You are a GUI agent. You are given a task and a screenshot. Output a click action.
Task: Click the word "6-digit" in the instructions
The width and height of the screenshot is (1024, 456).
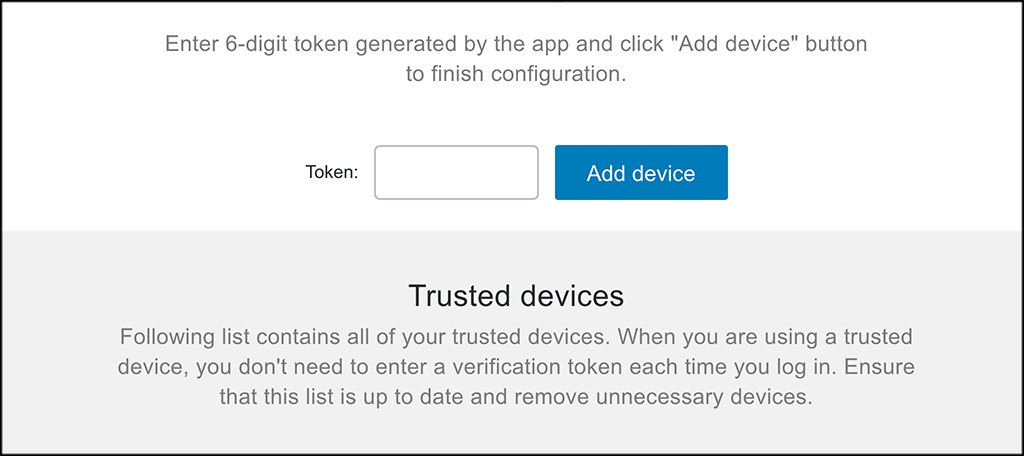[248, 44]
